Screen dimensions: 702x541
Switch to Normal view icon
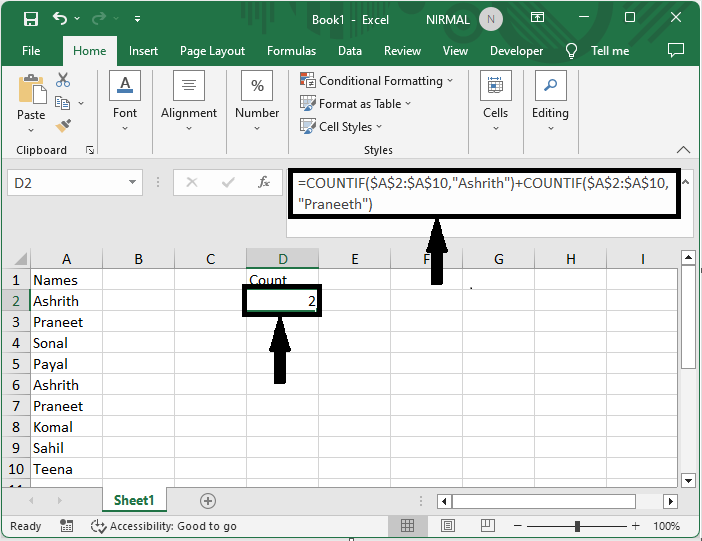[x=407, y=525]
